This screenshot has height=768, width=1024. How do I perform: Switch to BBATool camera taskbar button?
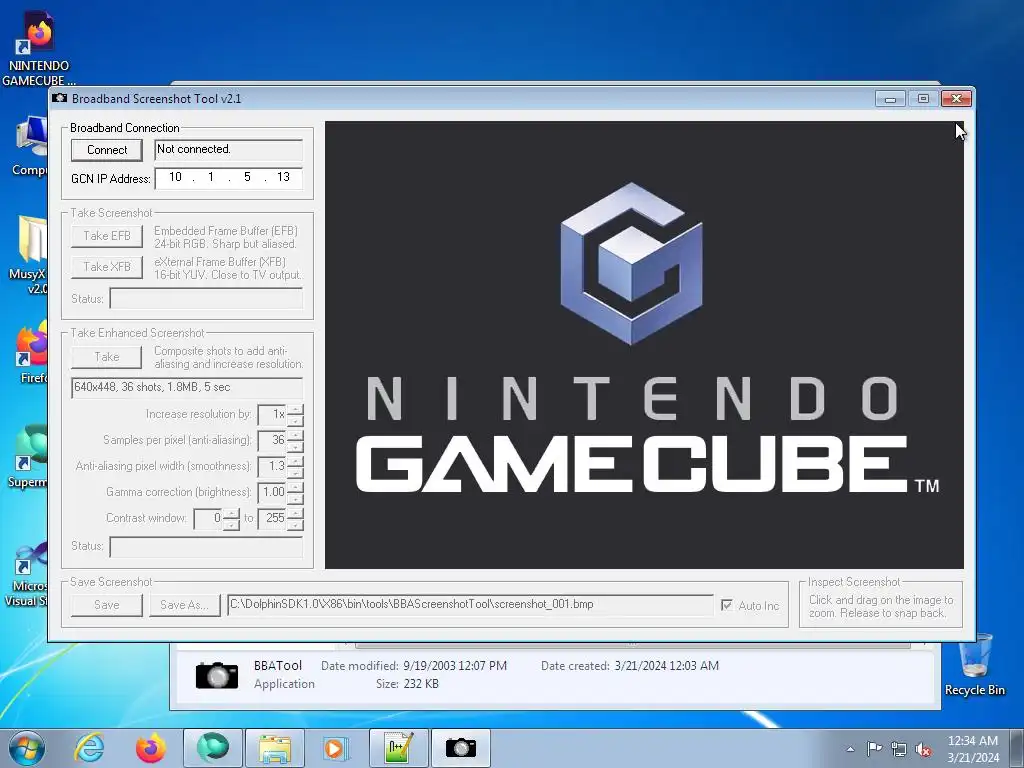(x=461, y=748)
